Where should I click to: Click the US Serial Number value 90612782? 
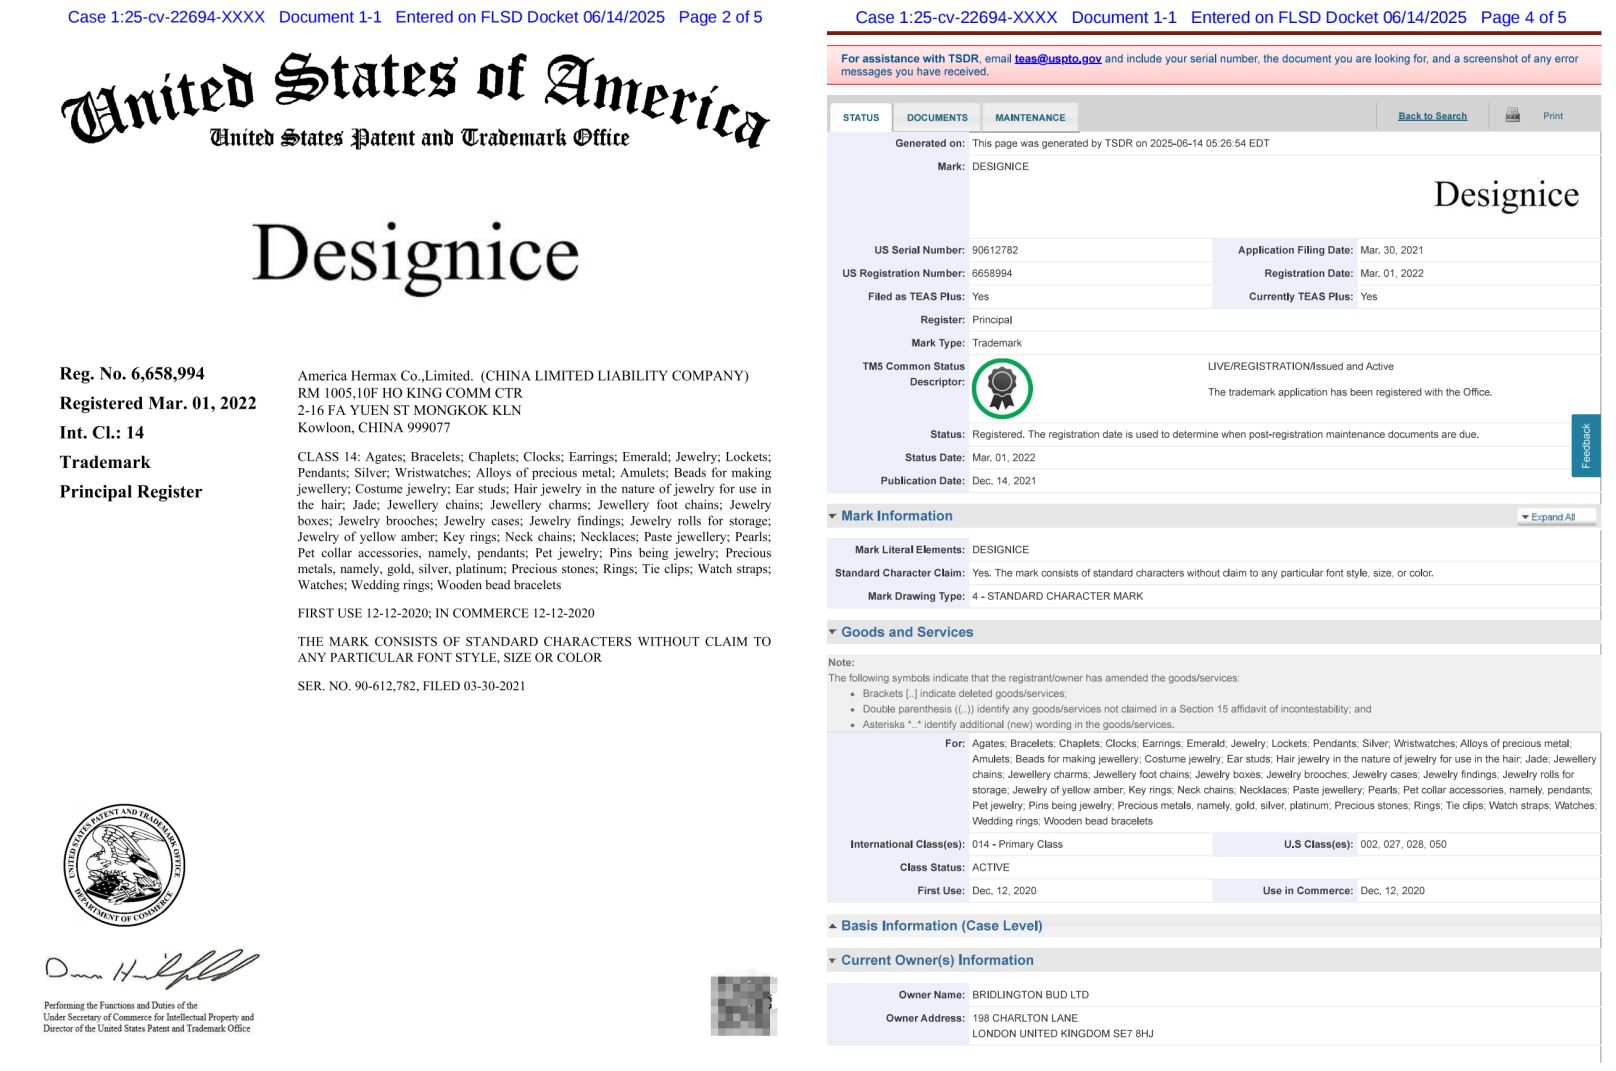(995, 250)
